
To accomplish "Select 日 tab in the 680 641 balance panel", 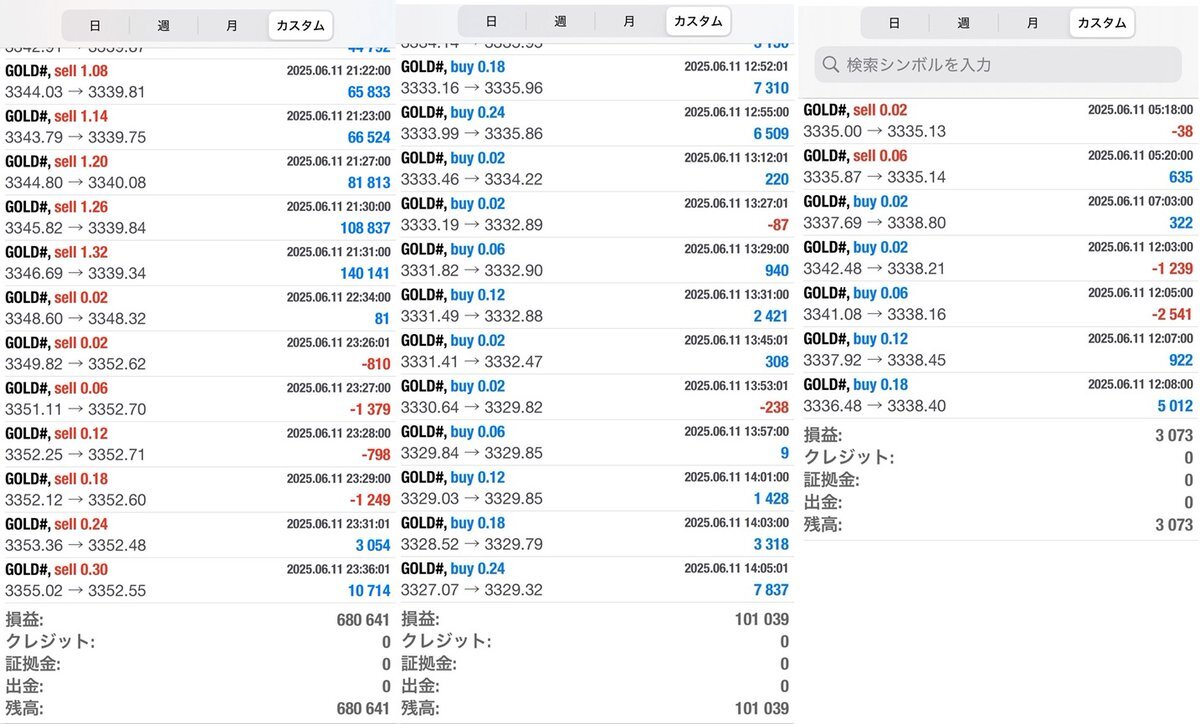I will click(95, 26).
